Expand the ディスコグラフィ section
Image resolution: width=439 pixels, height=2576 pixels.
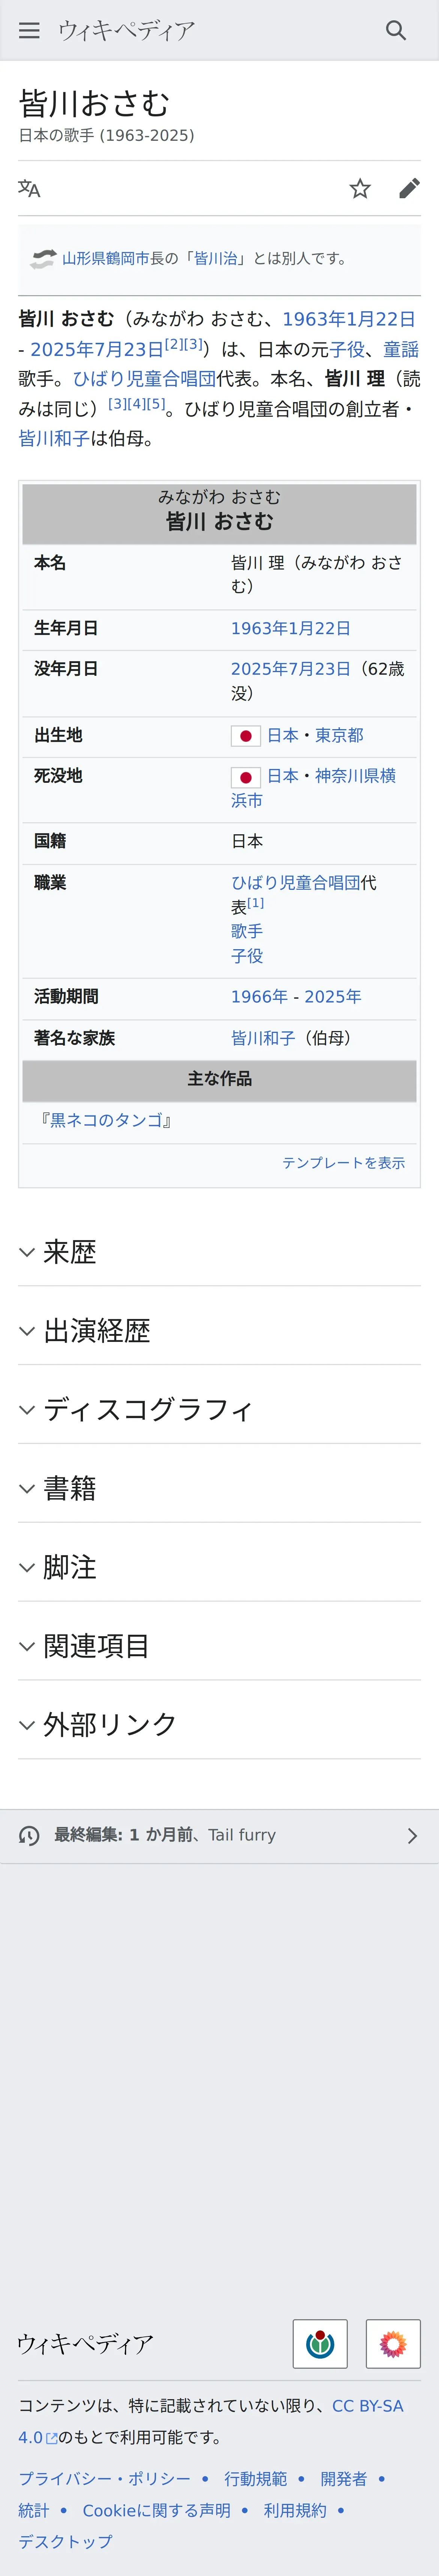point(219,1410)
